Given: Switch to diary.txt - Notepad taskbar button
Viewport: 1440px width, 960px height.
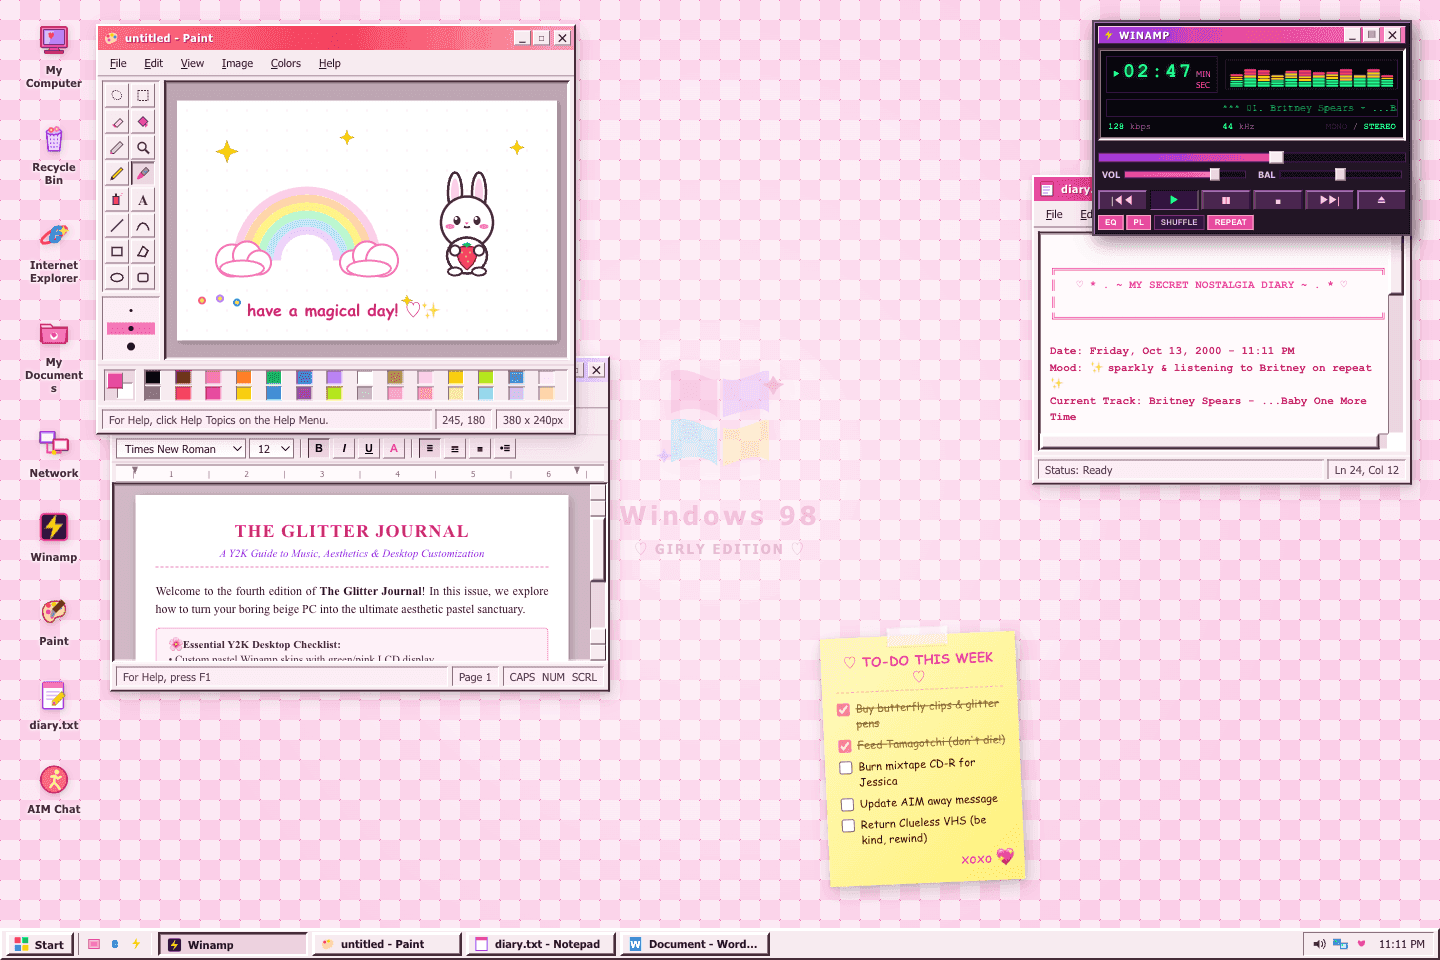Looking at the screenshot, I should 540,944.
